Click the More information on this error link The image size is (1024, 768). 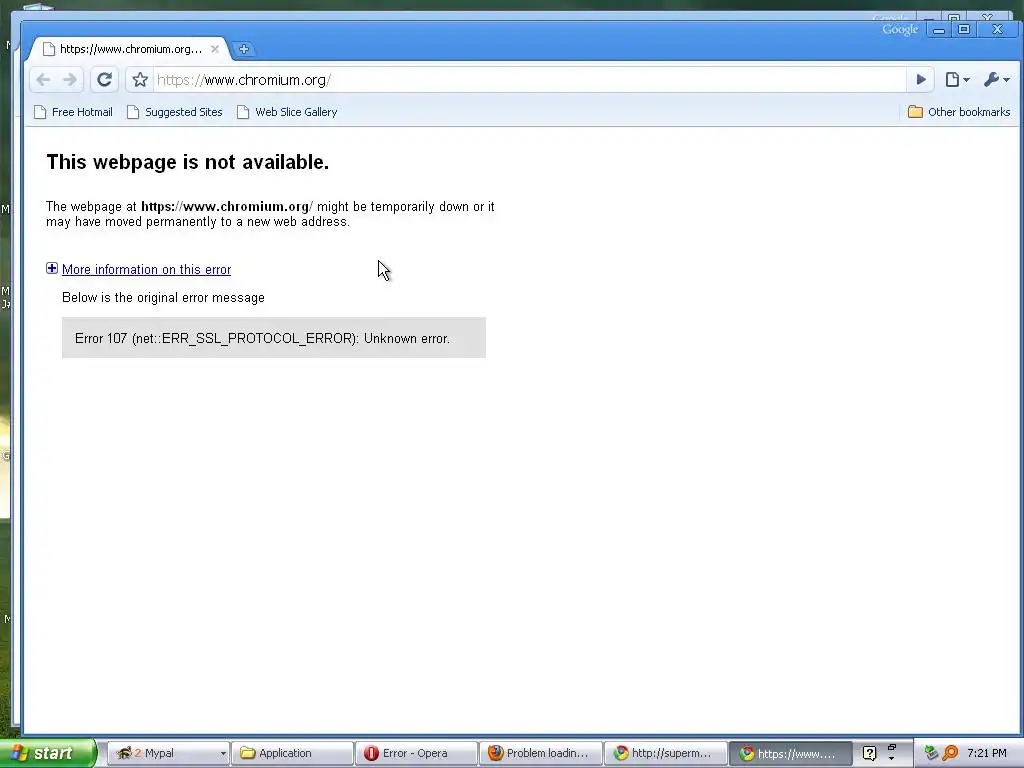146,270
